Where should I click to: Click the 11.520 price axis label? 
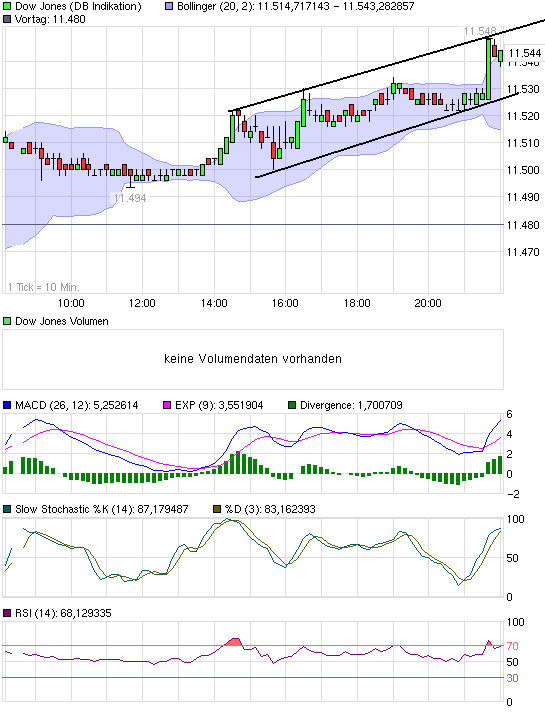[x=523, y=116]
